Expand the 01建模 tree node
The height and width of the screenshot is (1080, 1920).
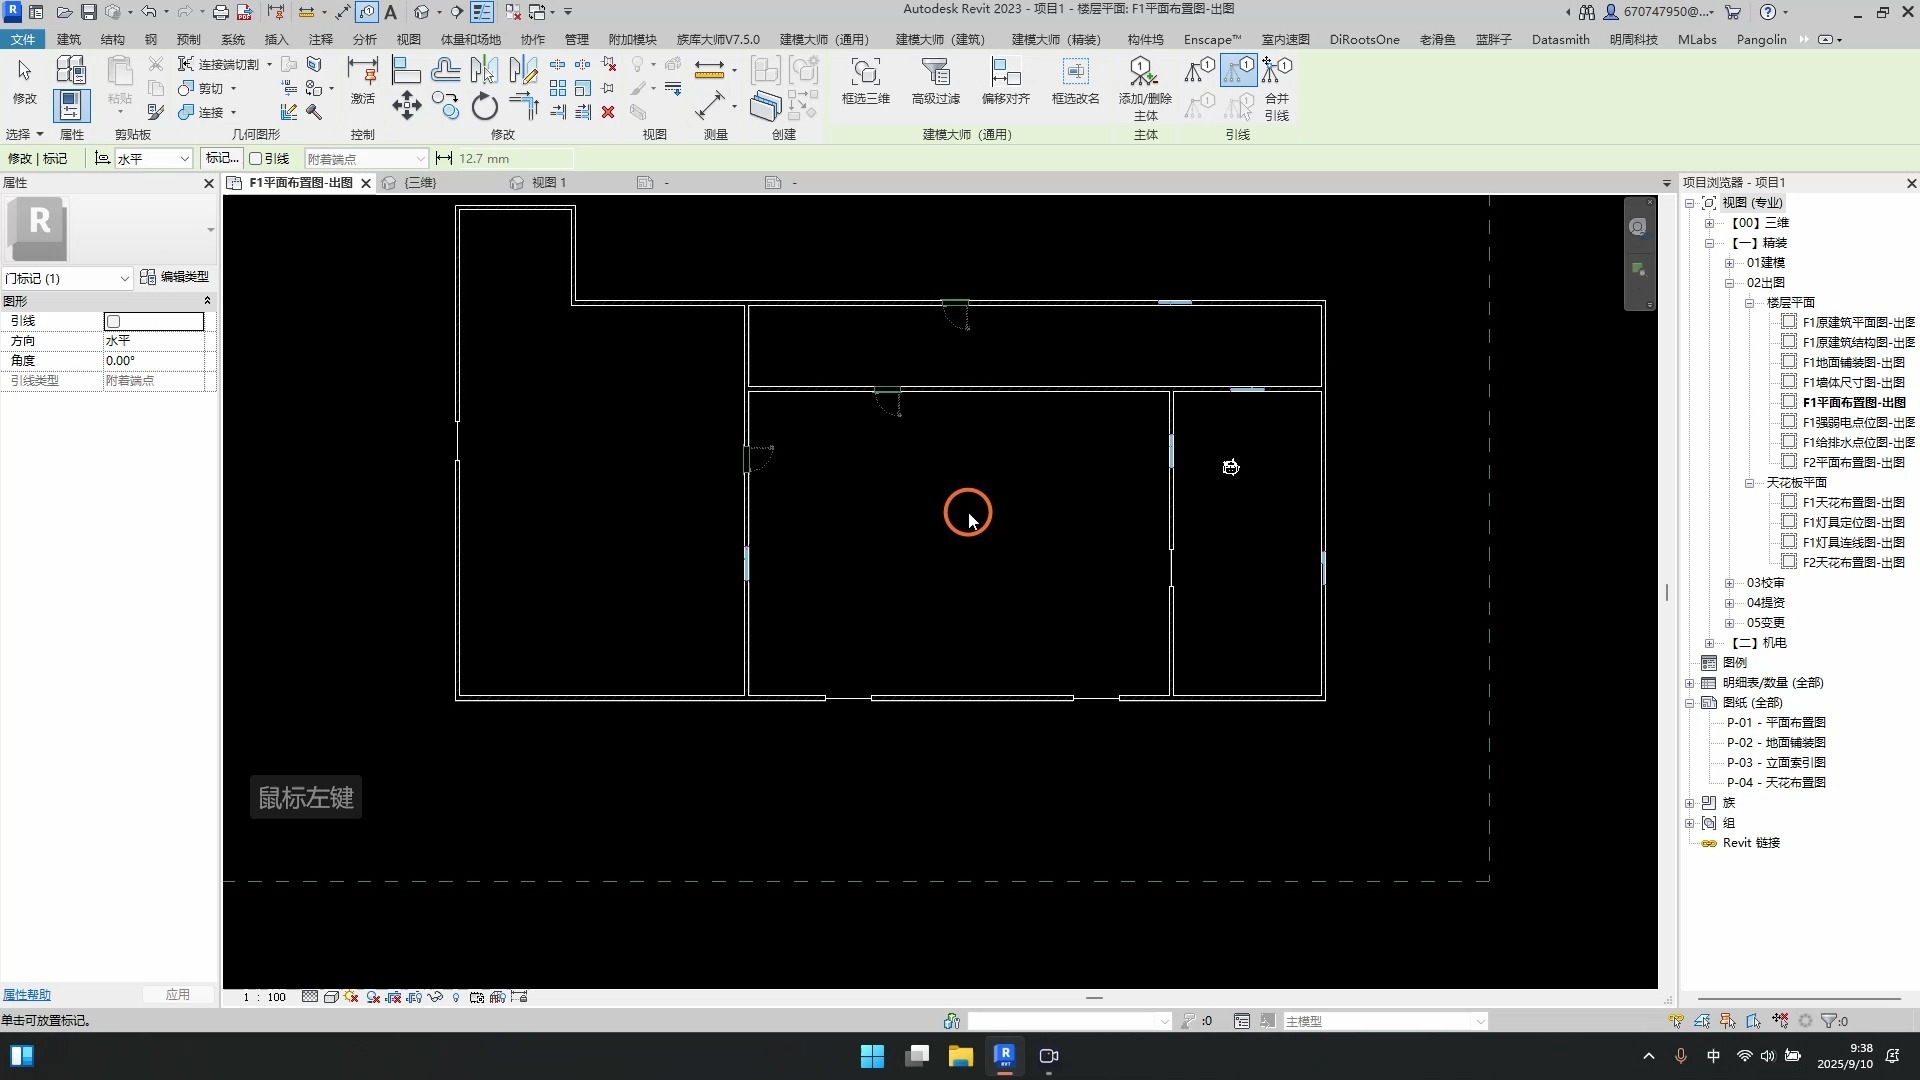coord(1730,262)
